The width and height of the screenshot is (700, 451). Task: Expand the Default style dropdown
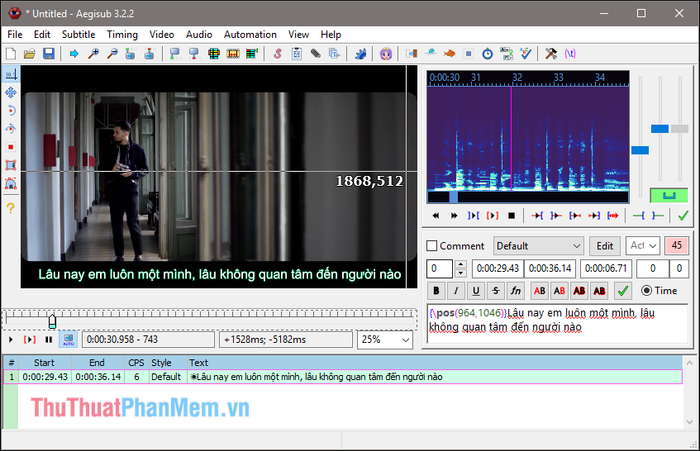pos(538,246)
